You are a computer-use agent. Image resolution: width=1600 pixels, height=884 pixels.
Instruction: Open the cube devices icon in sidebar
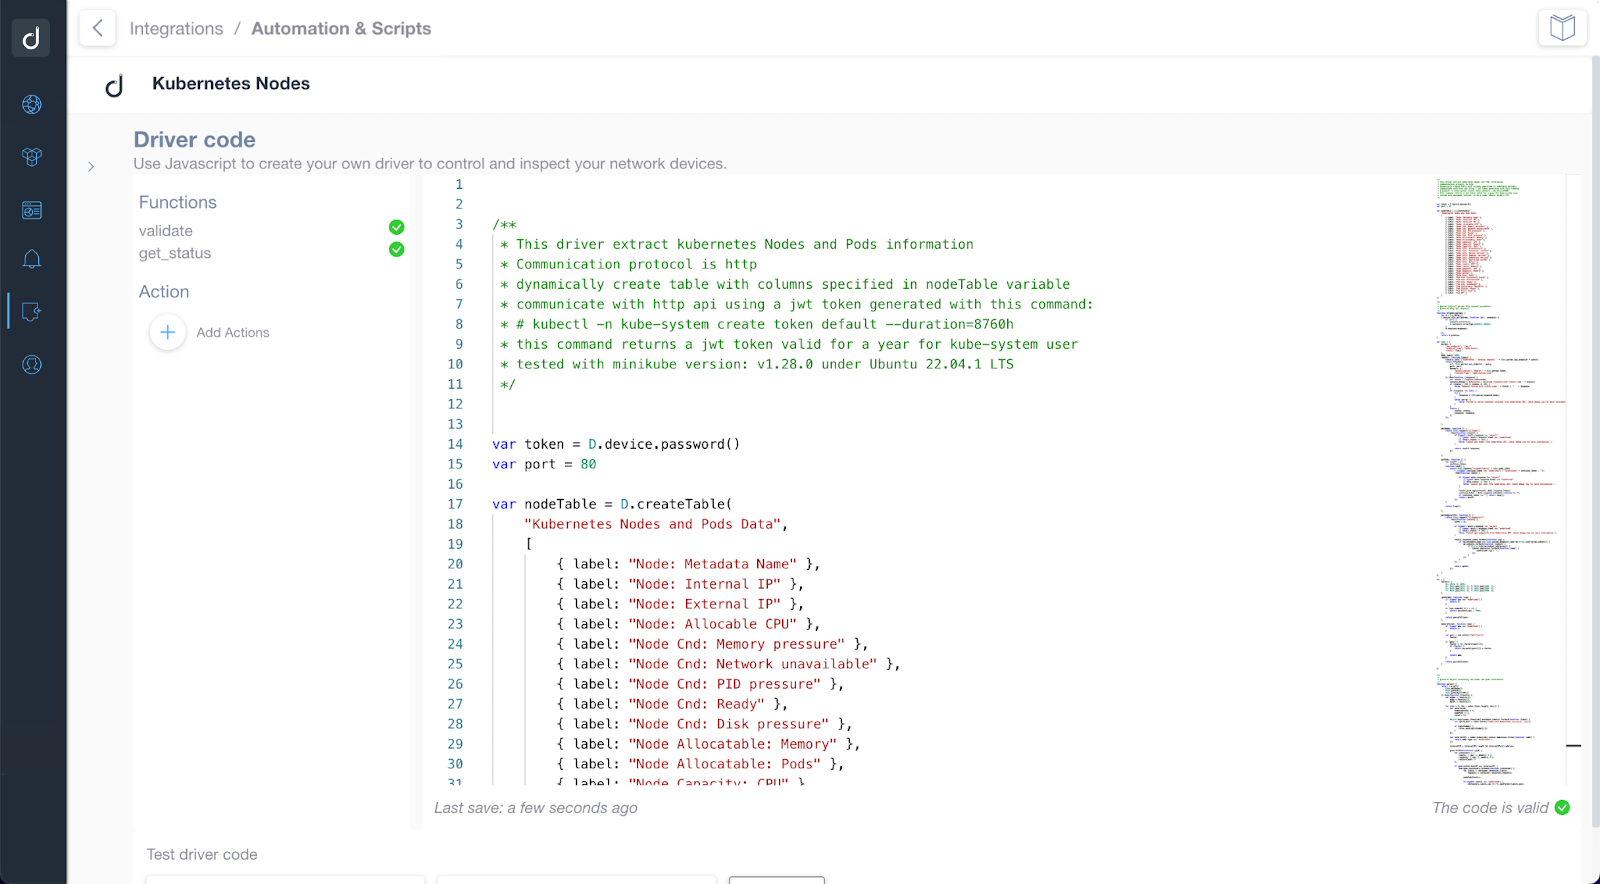(x=32, y=157)
